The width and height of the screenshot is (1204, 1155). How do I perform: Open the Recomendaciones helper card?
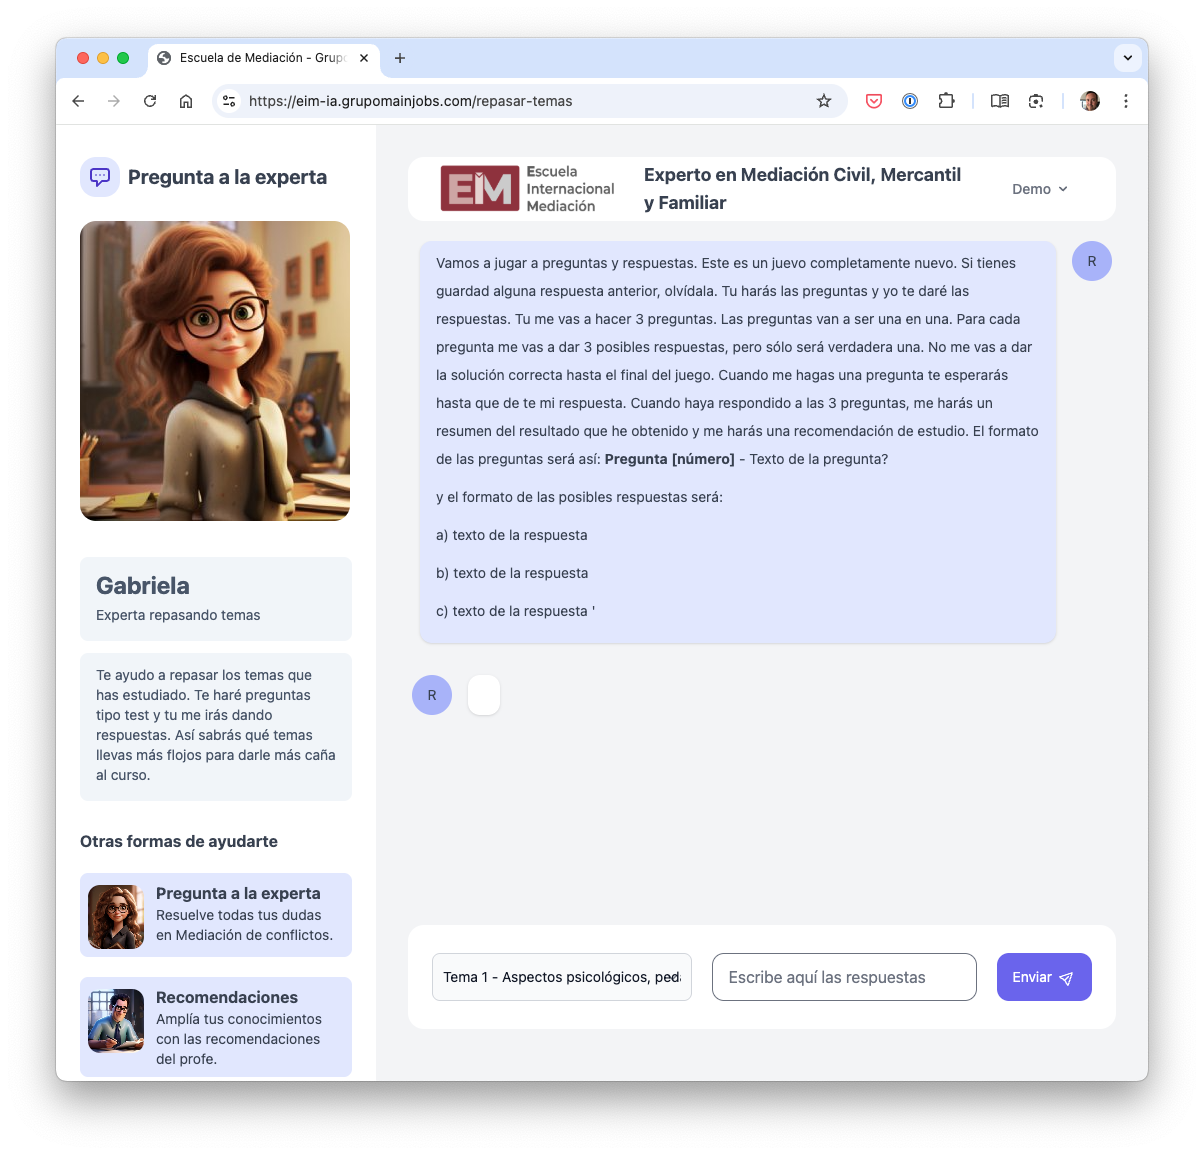(x=216, y=1027)
